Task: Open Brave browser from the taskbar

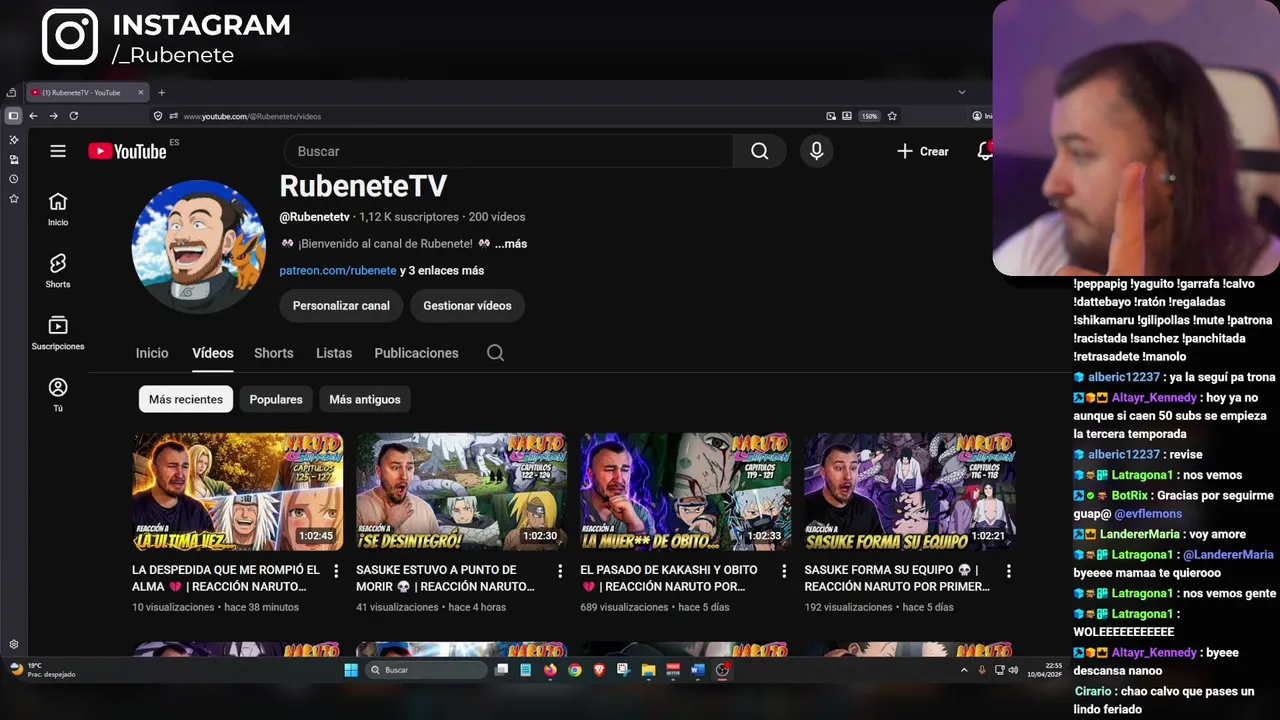Action: (599, 670)
